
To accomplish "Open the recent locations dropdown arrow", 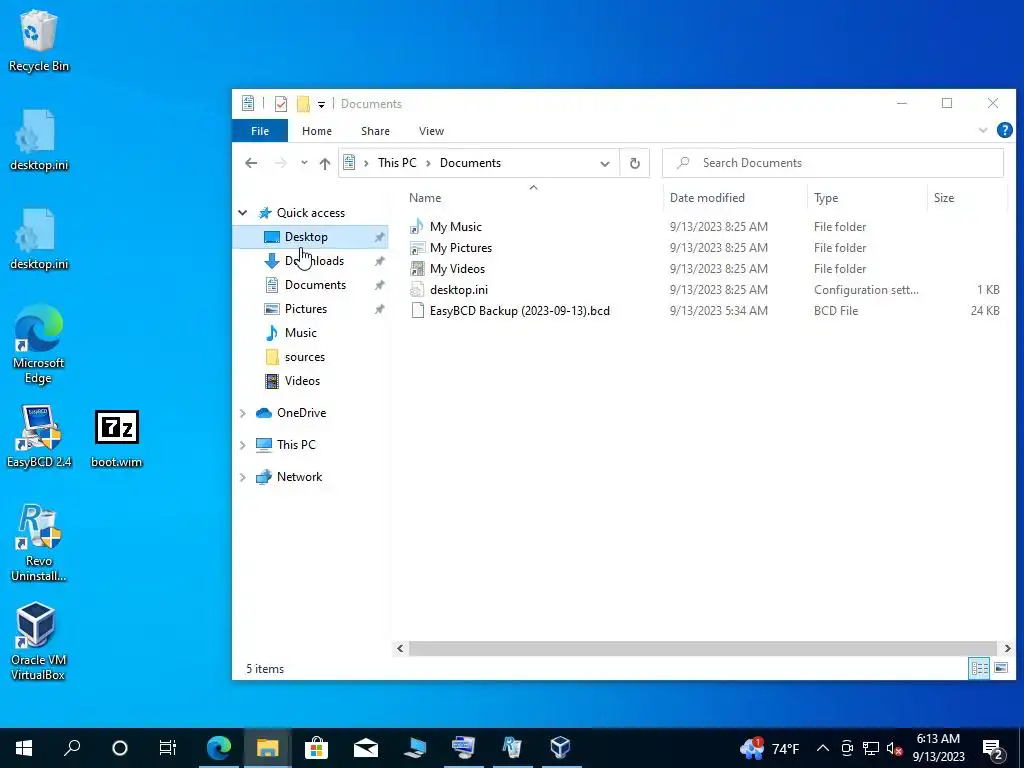I will (x=304, y=163).
